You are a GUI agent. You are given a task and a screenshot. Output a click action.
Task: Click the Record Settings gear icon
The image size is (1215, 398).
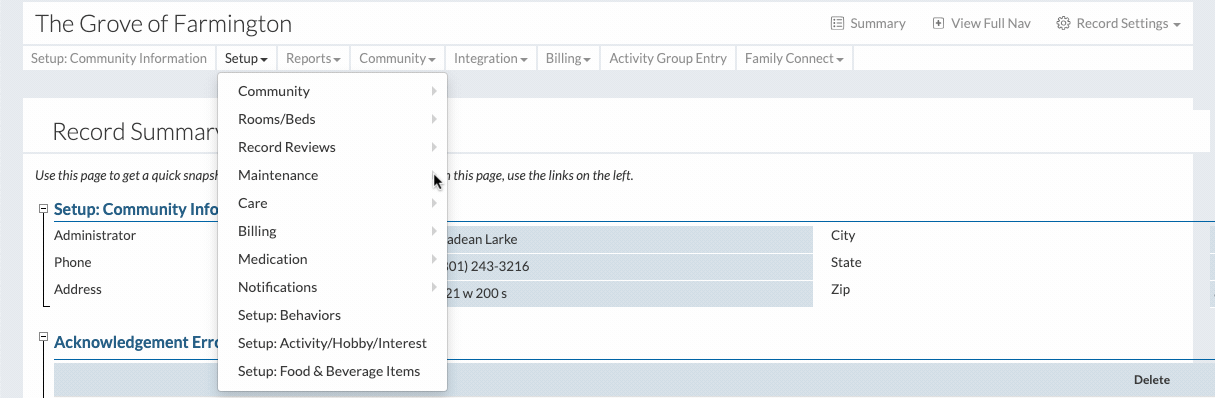point(1063,23)
